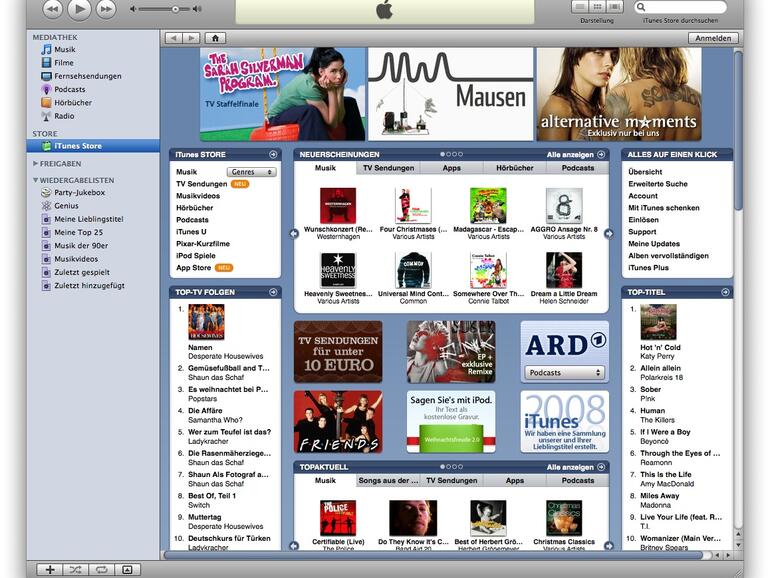
Task: Click the Erweiterte Suche link
Action: (x=657, y=184)
